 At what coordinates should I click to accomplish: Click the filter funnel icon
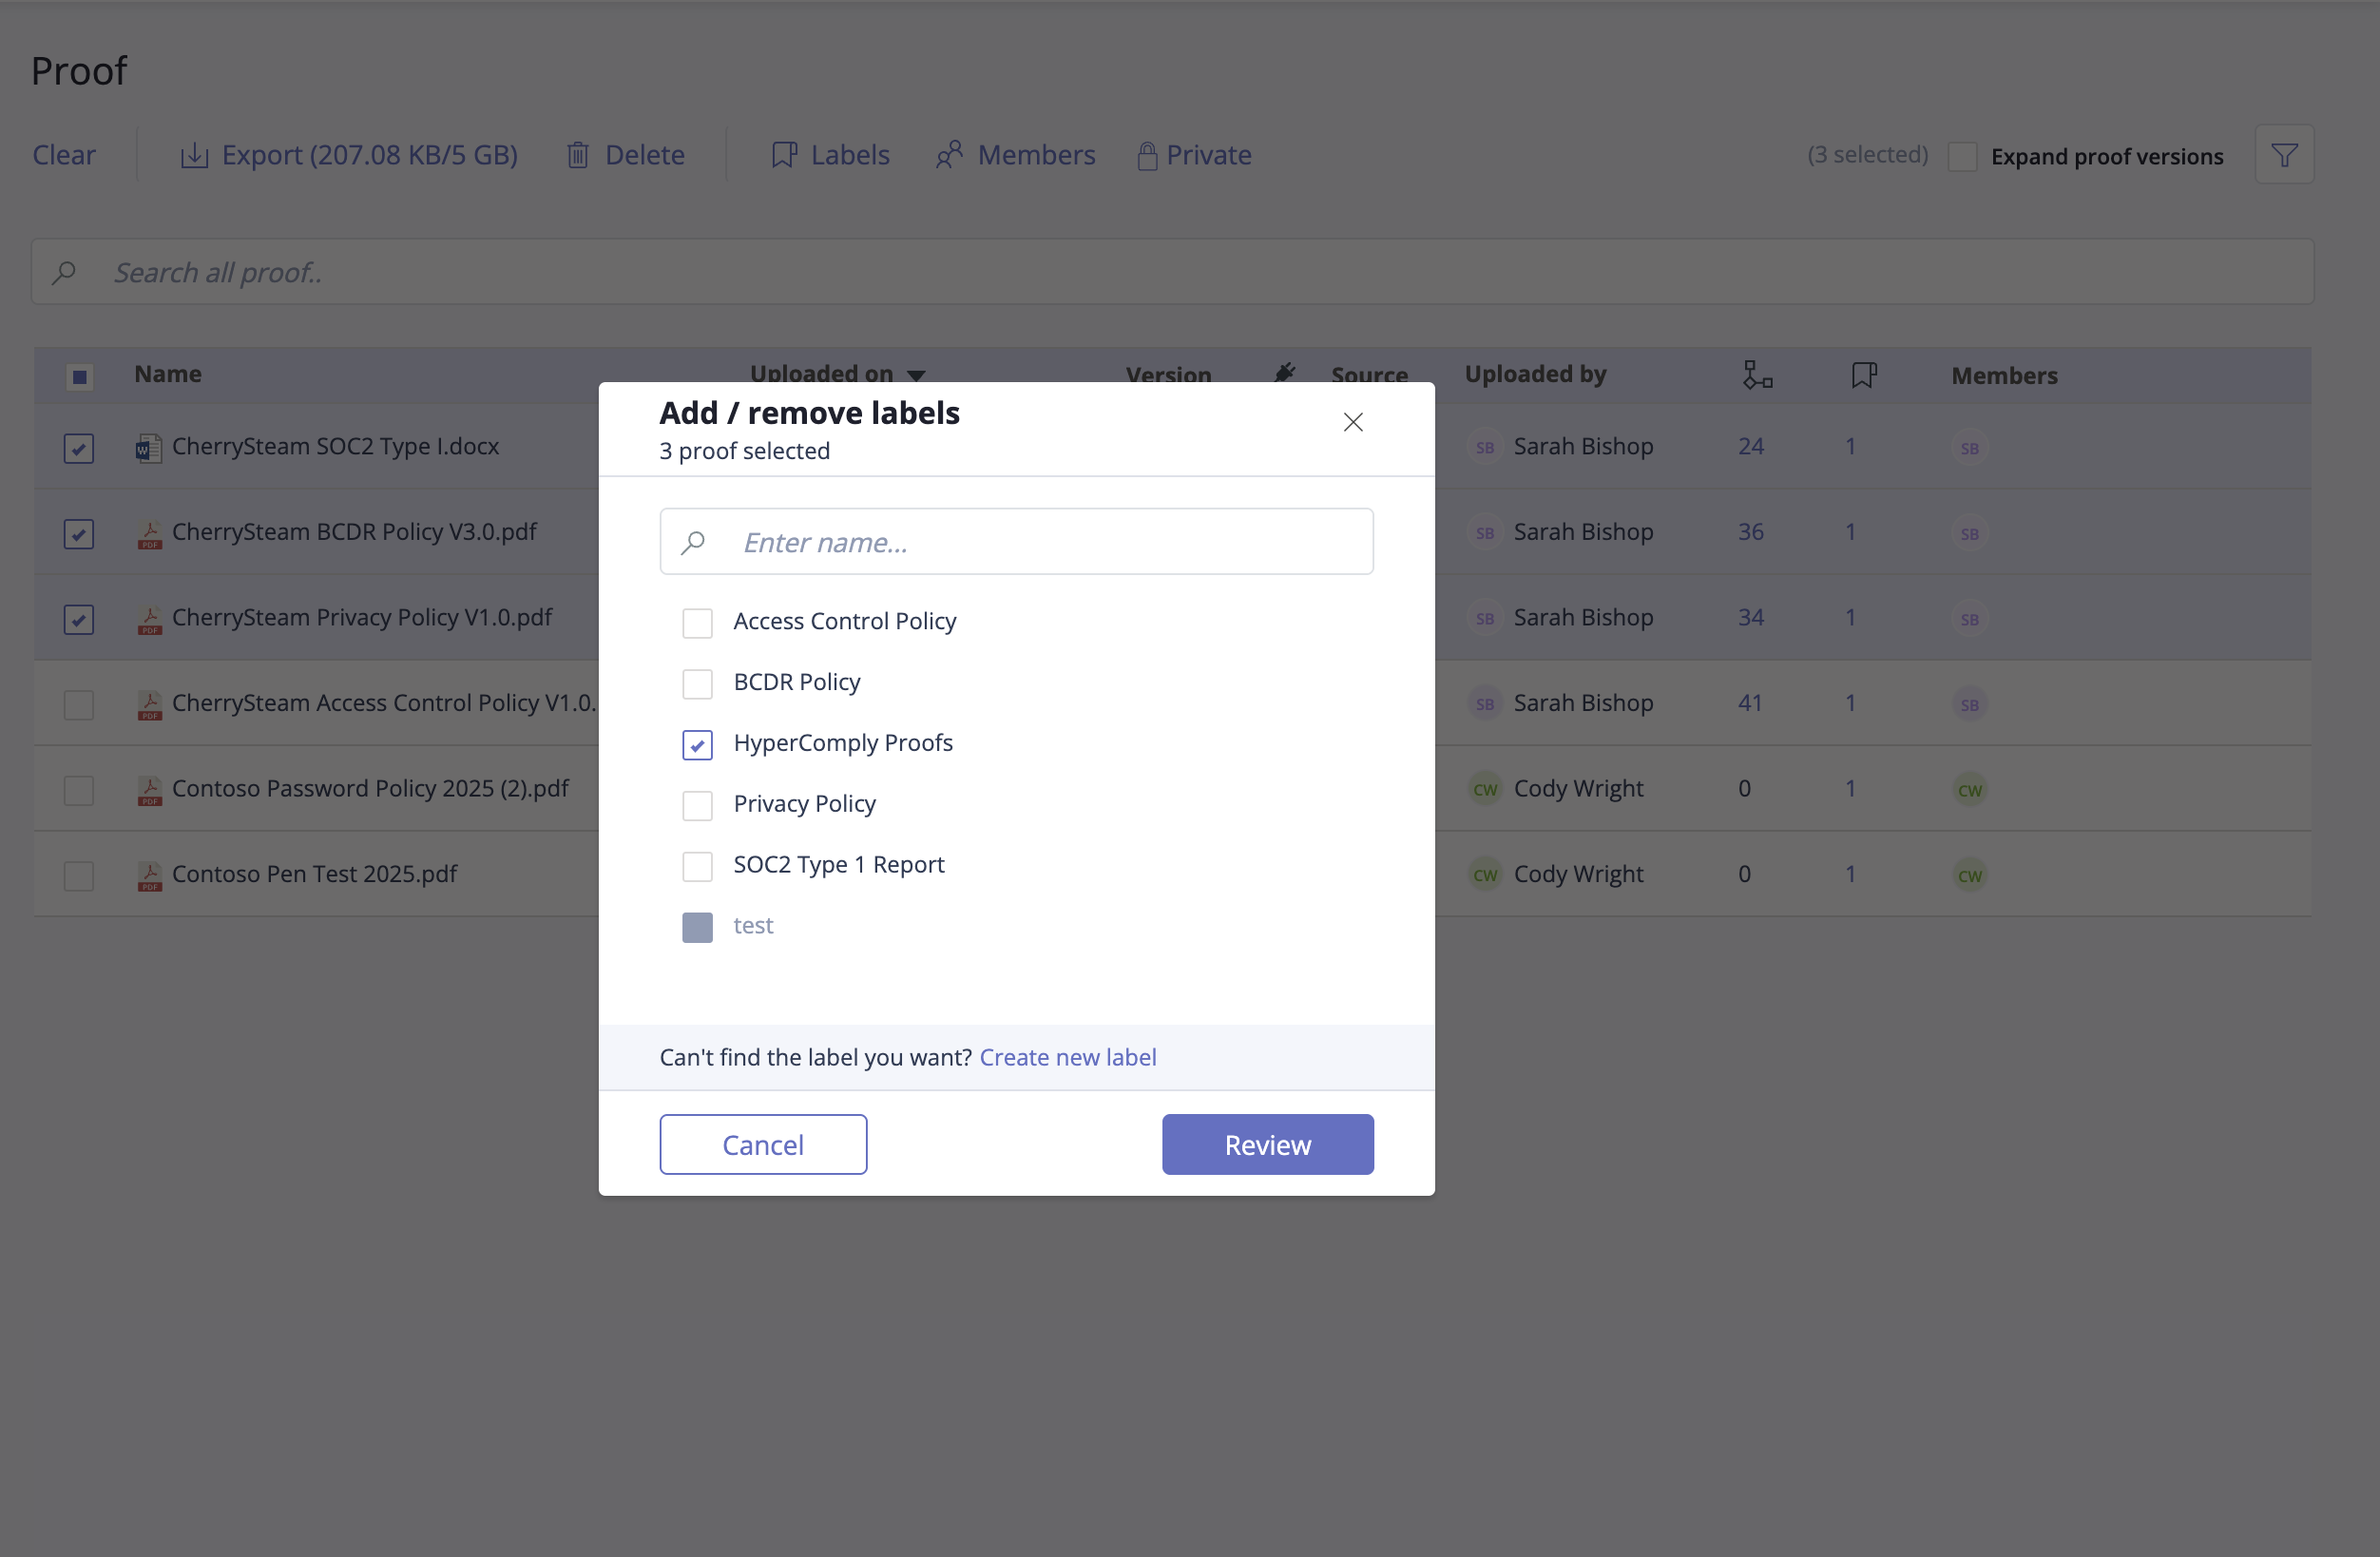coord(2284,155)
